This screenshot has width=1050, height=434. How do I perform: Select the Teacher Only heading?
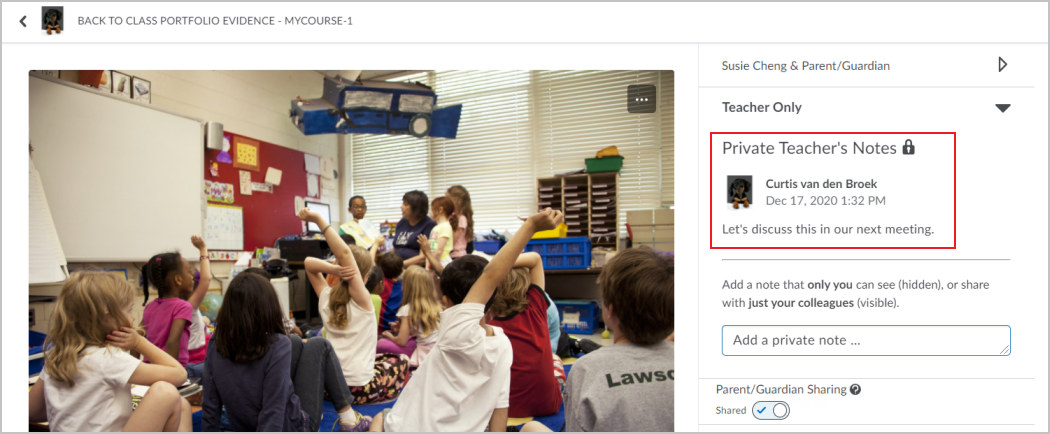761,107
